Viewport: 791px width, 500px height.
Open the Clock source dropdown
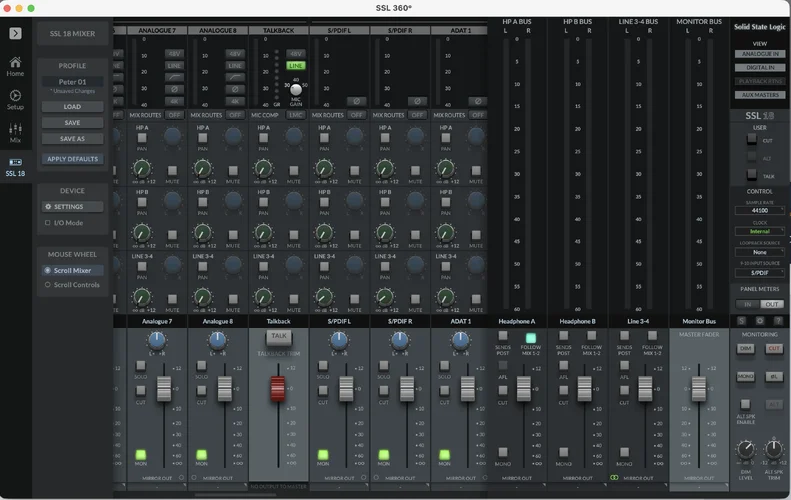[760, 231]
